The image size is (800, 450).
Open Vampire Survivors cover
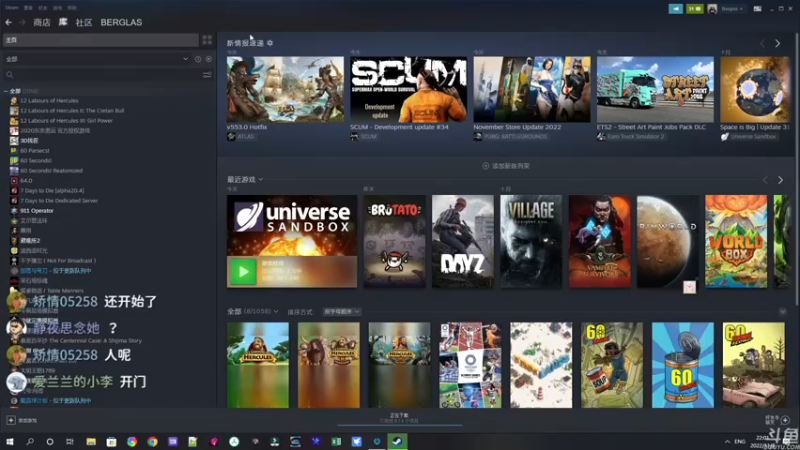[x=599, y=241]
